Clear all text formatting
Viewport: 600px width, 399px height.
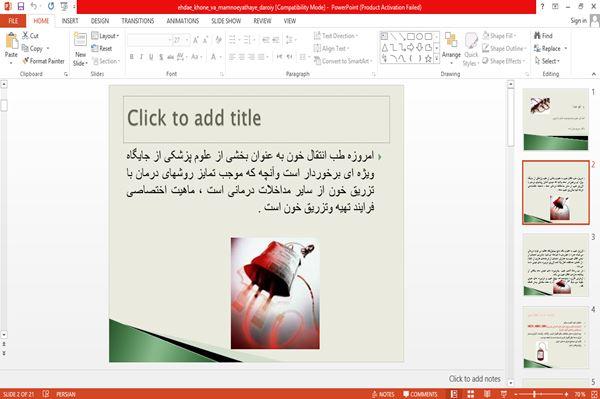point(218,40)
